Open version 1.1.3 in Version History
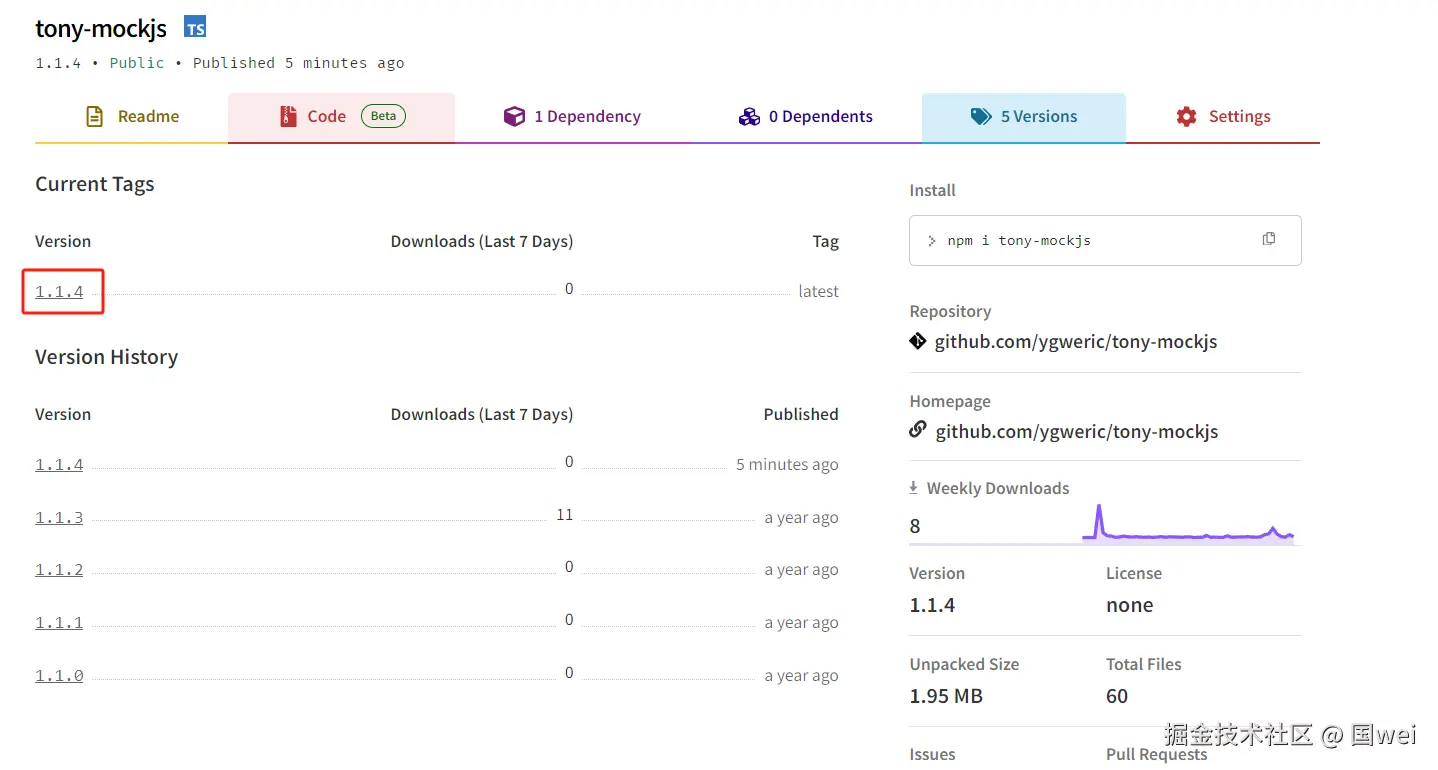Image resolution: width=1438 pixels, height=770 pixels. tap(60, 518)
